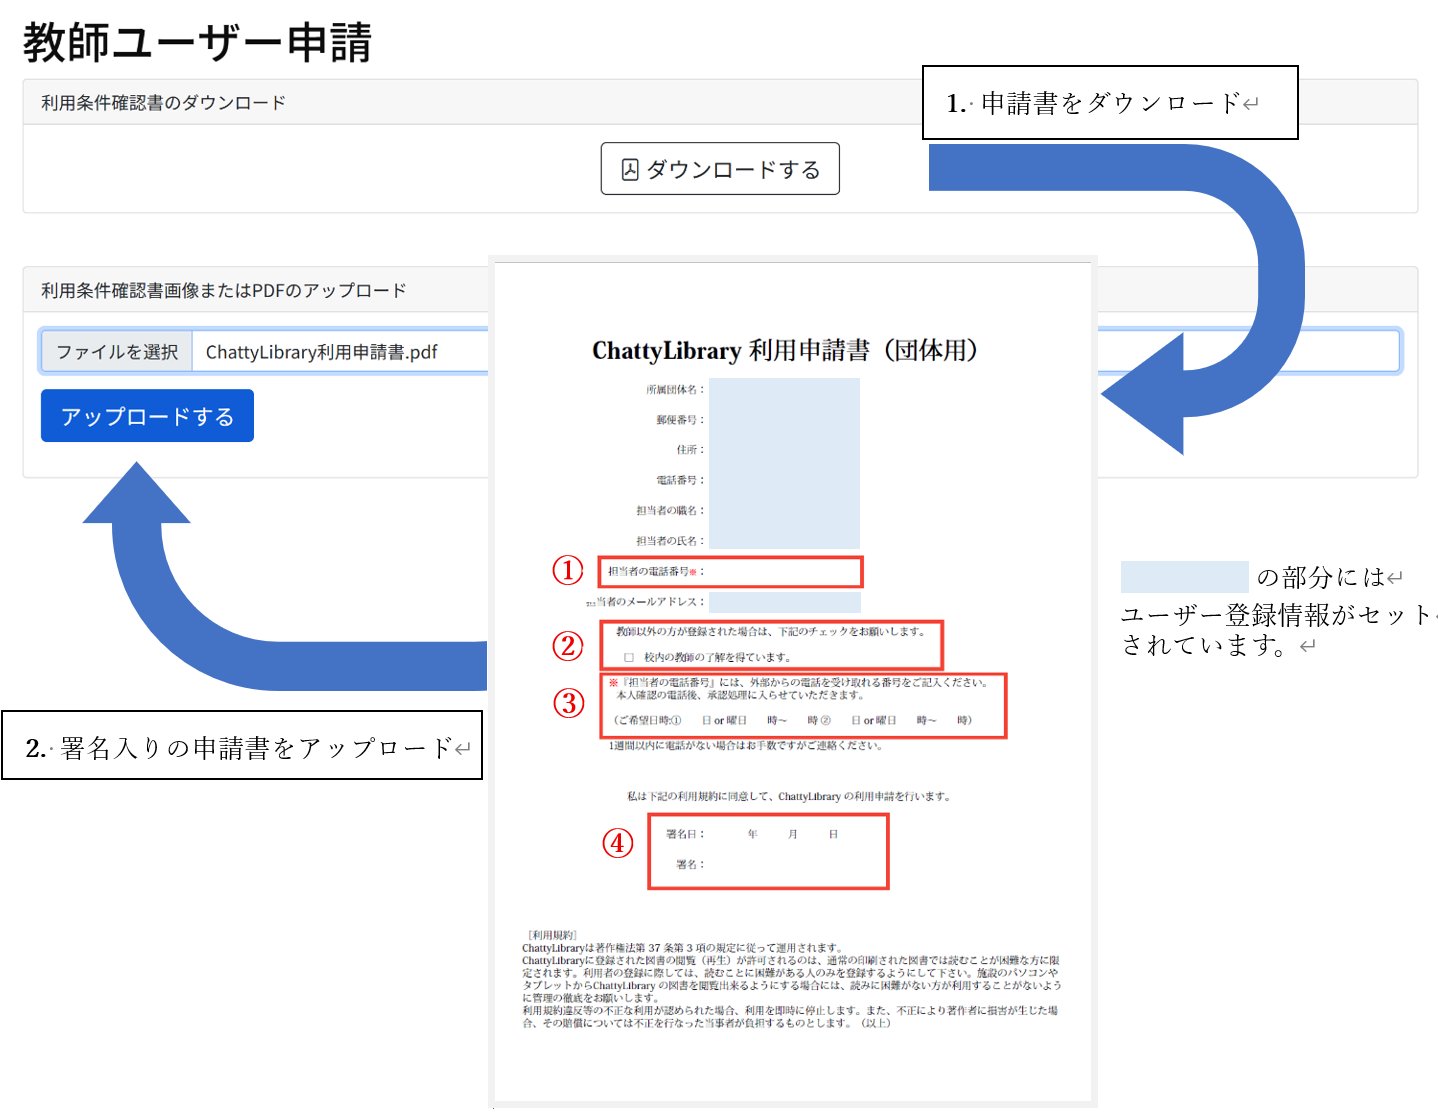
Task: Check the 校内の教師の了解を得ています checkbox
Action: pos(629,658)
